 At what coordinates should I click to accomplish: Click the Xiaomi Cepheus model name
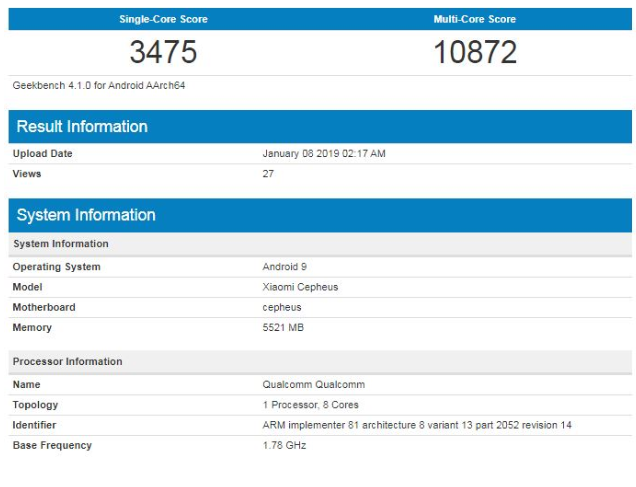300,287
